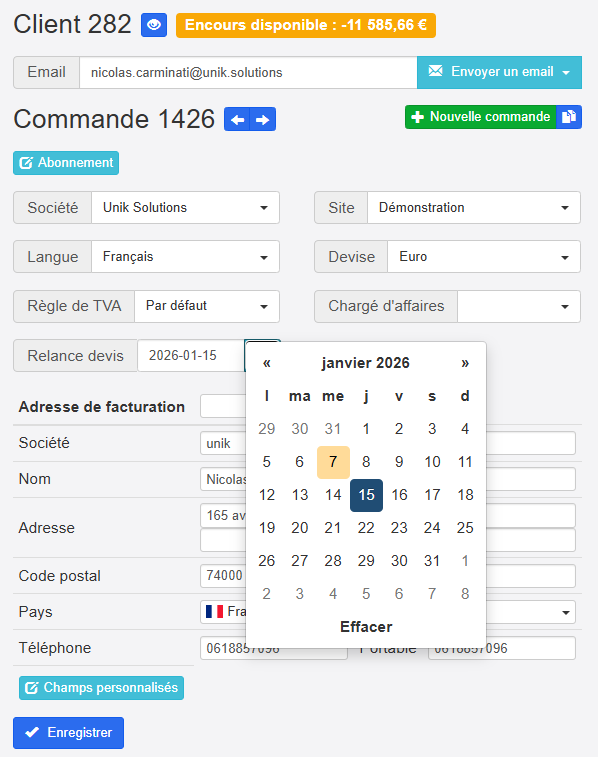Screen dimensions: 604x757
Task: Click the Email address input field
Action: [247, 72]
